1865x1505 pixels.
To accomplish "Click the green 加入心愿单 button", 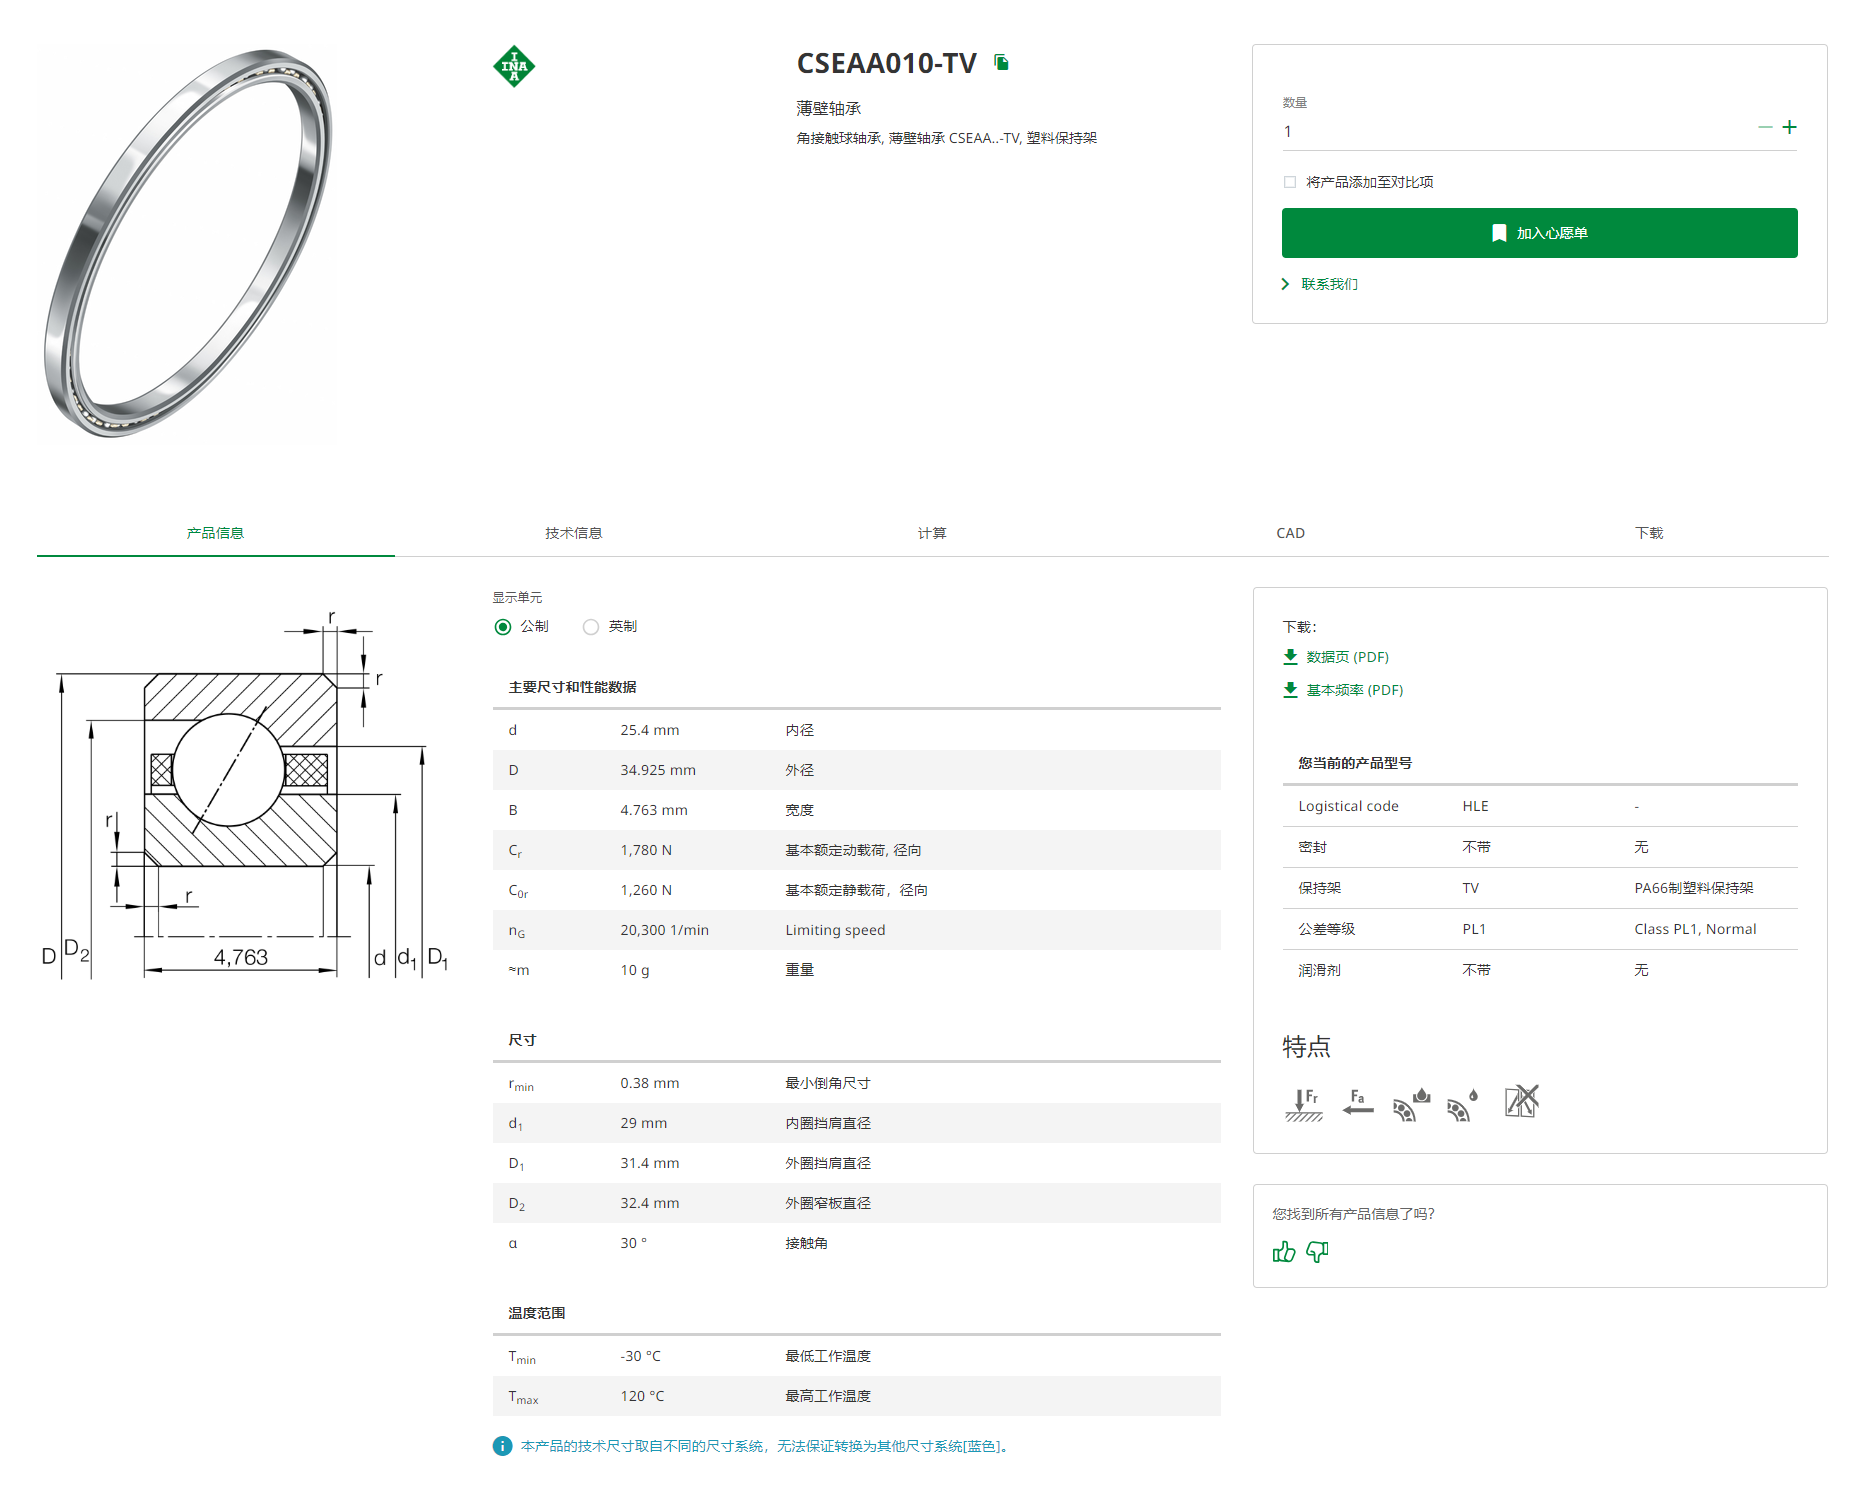I will [x=1539, y=233].
